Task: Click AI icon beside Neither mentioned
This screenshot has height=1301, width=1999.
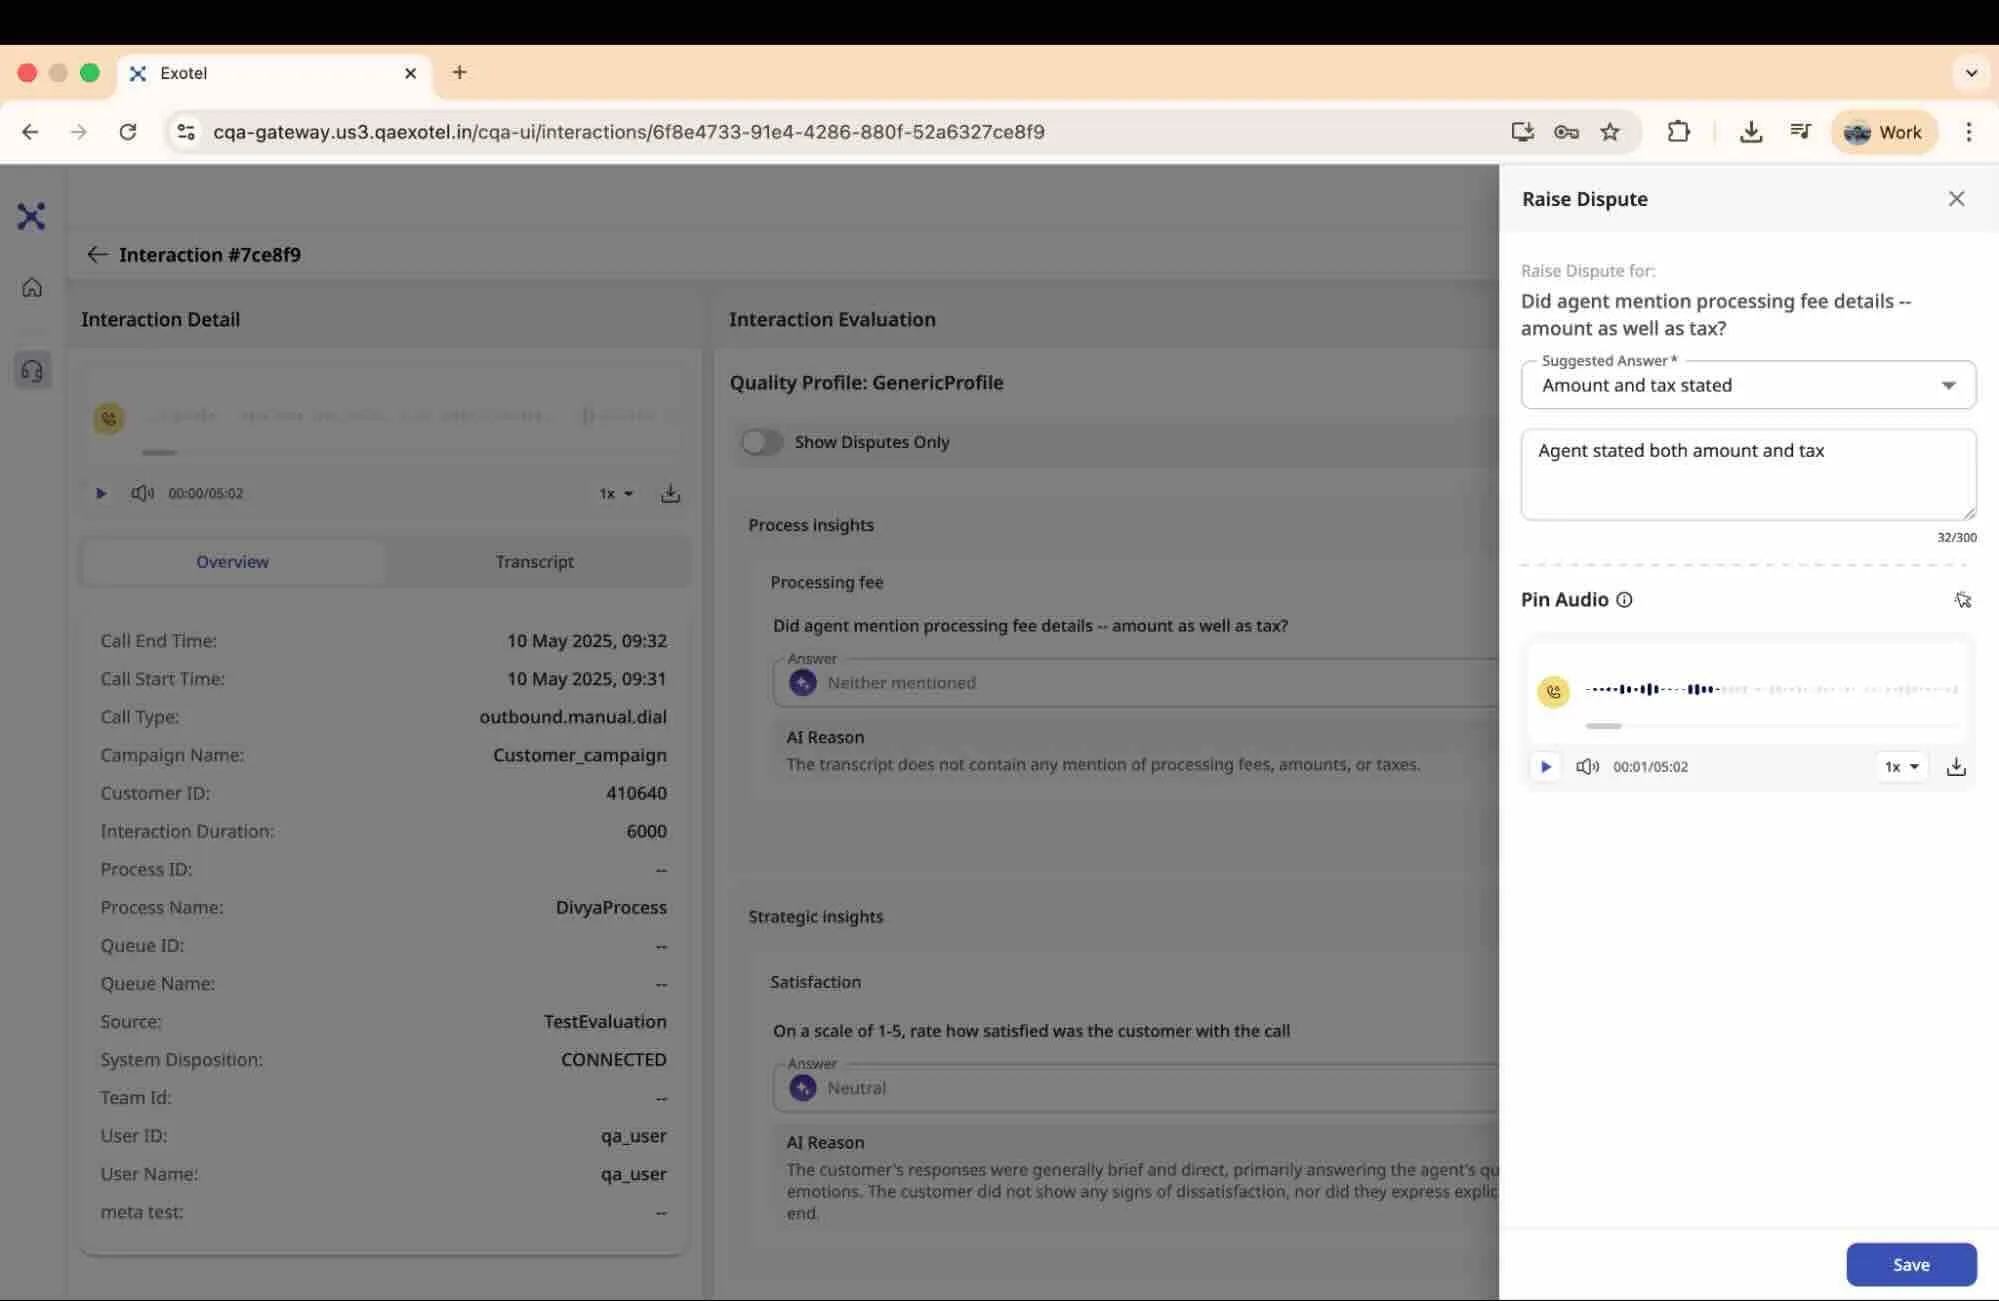Action: pyautogui.click(x=802, y=683)
